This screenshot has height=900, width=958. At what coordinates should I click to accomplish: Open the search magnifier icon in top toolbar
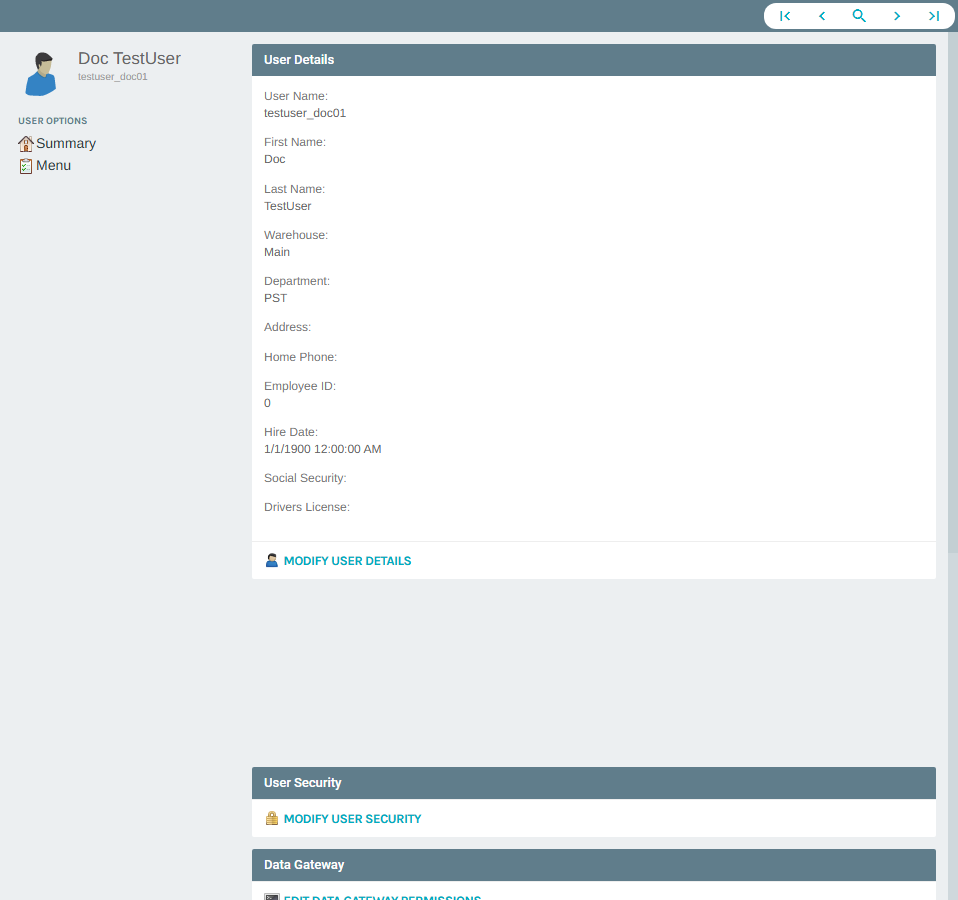pos(859,16)
